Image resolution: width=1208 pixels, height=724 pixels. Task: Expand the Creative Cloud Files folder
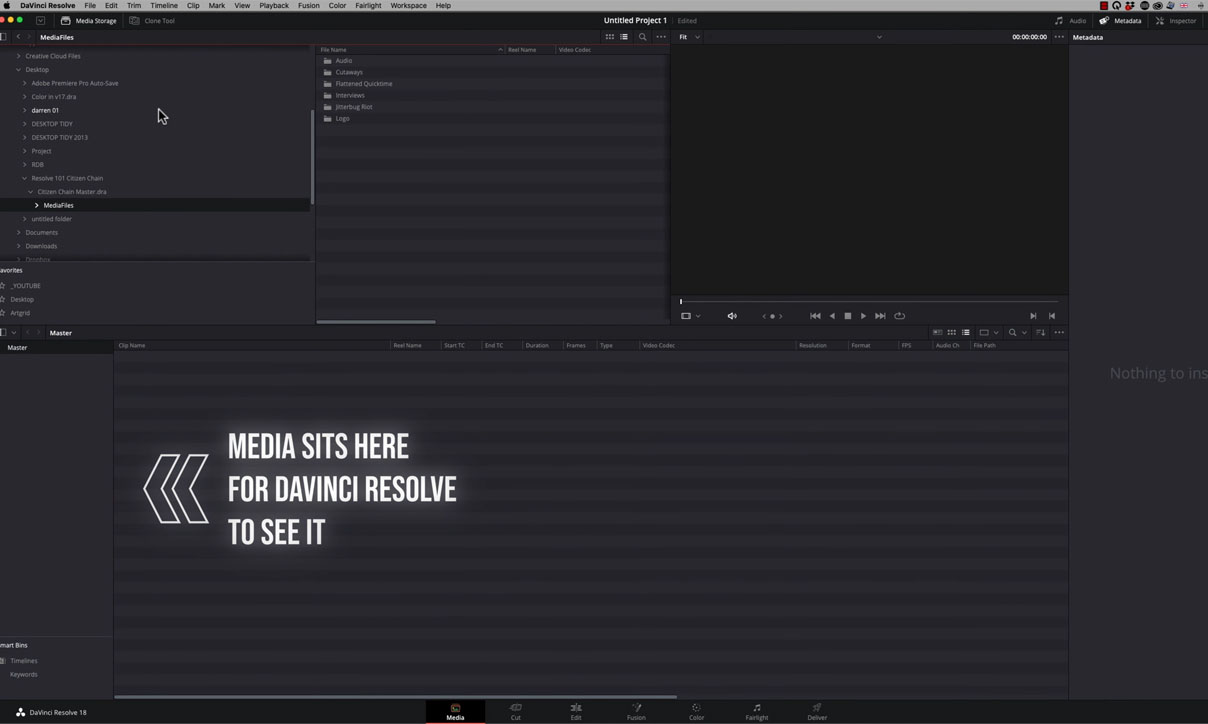18,56
